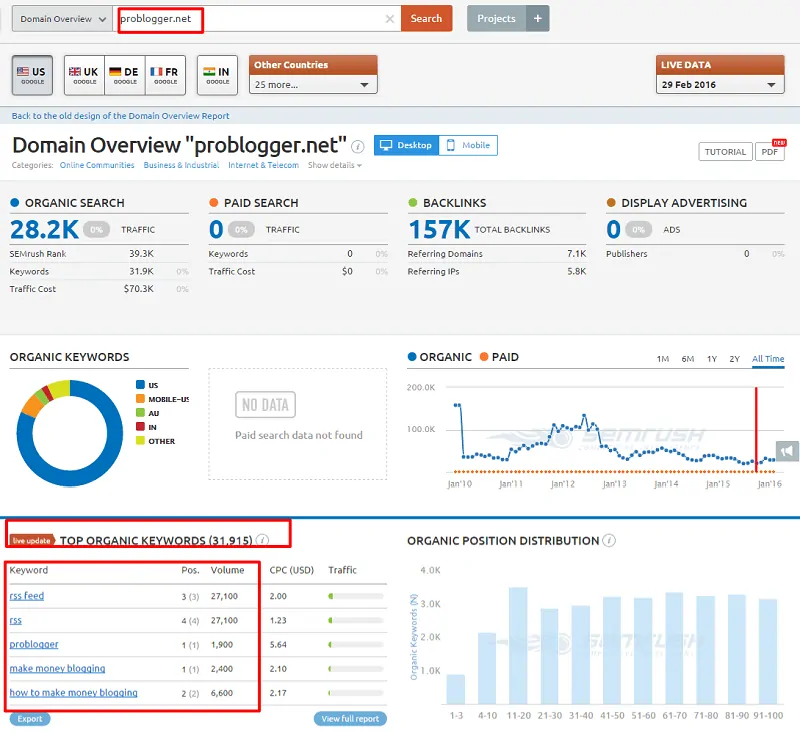
Task: Clear the search box with the X icon
Action: (x=389, y=19)
